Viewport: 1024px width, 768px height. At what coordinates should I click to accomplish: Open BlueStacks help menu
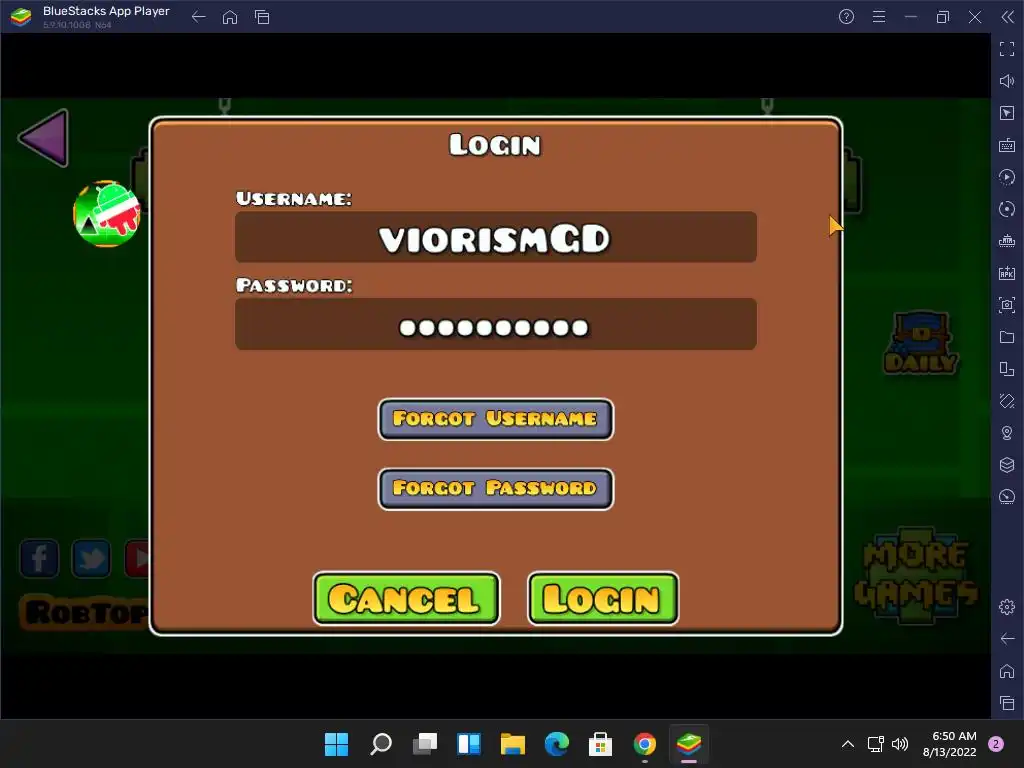pyautogui.click(x=846, y=17)
